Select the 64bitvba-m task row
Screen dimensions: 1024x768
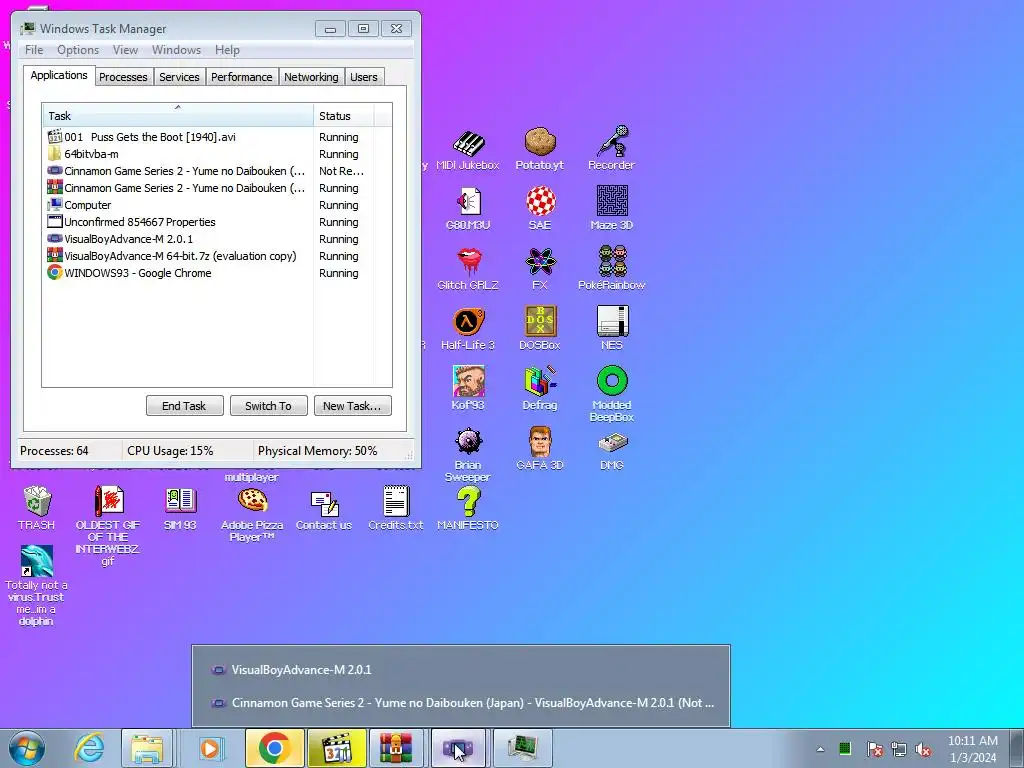point(217,154)
